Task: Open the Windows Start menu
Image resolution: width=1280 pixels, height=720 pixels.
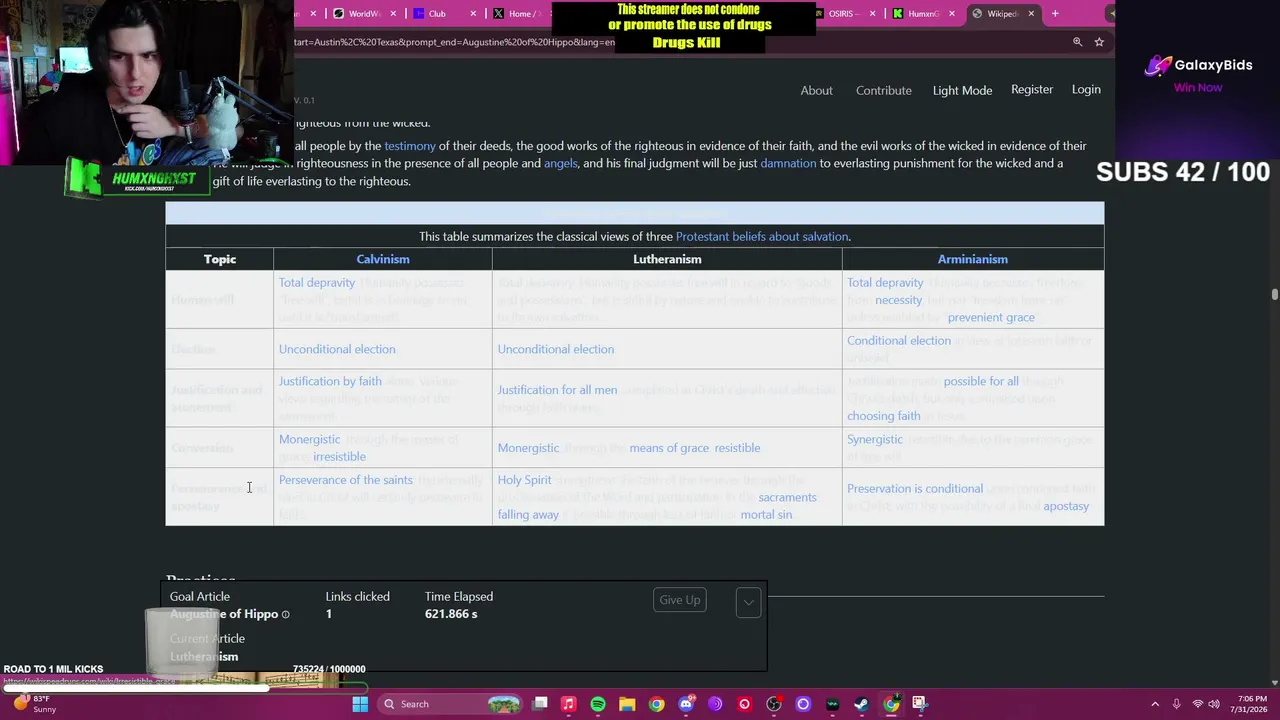Action: click(x=360, y=704)
